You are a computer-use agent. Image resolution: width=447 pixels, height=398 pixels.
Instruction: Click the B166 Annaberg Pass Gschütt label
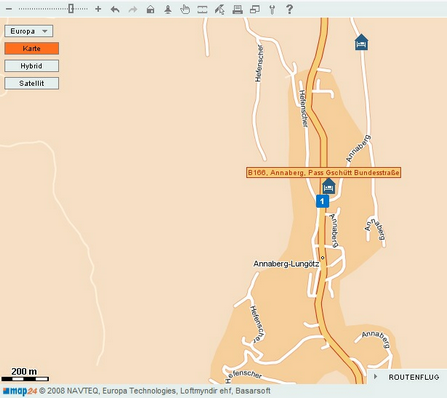click(x=323, y=172)
